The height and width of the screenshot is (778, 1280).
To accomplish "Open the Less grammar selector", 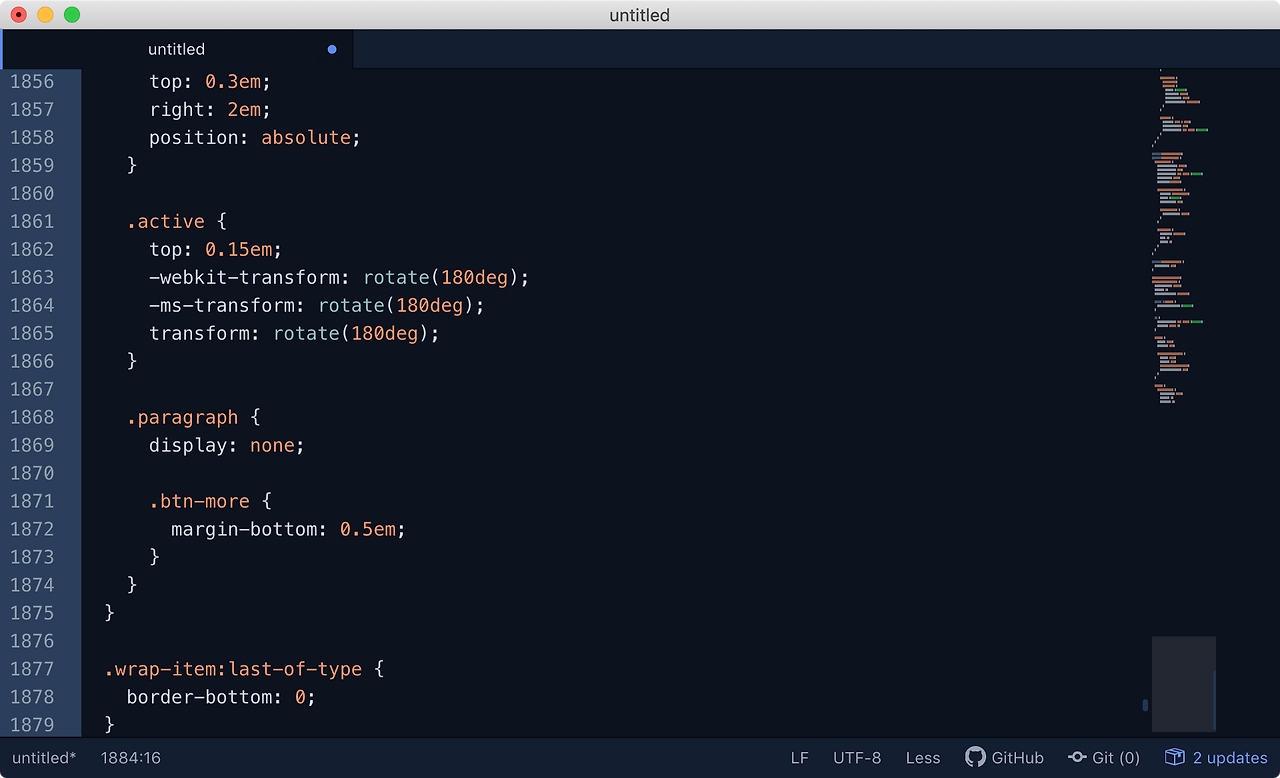I will pyautogui.click(x=922, y=757).
